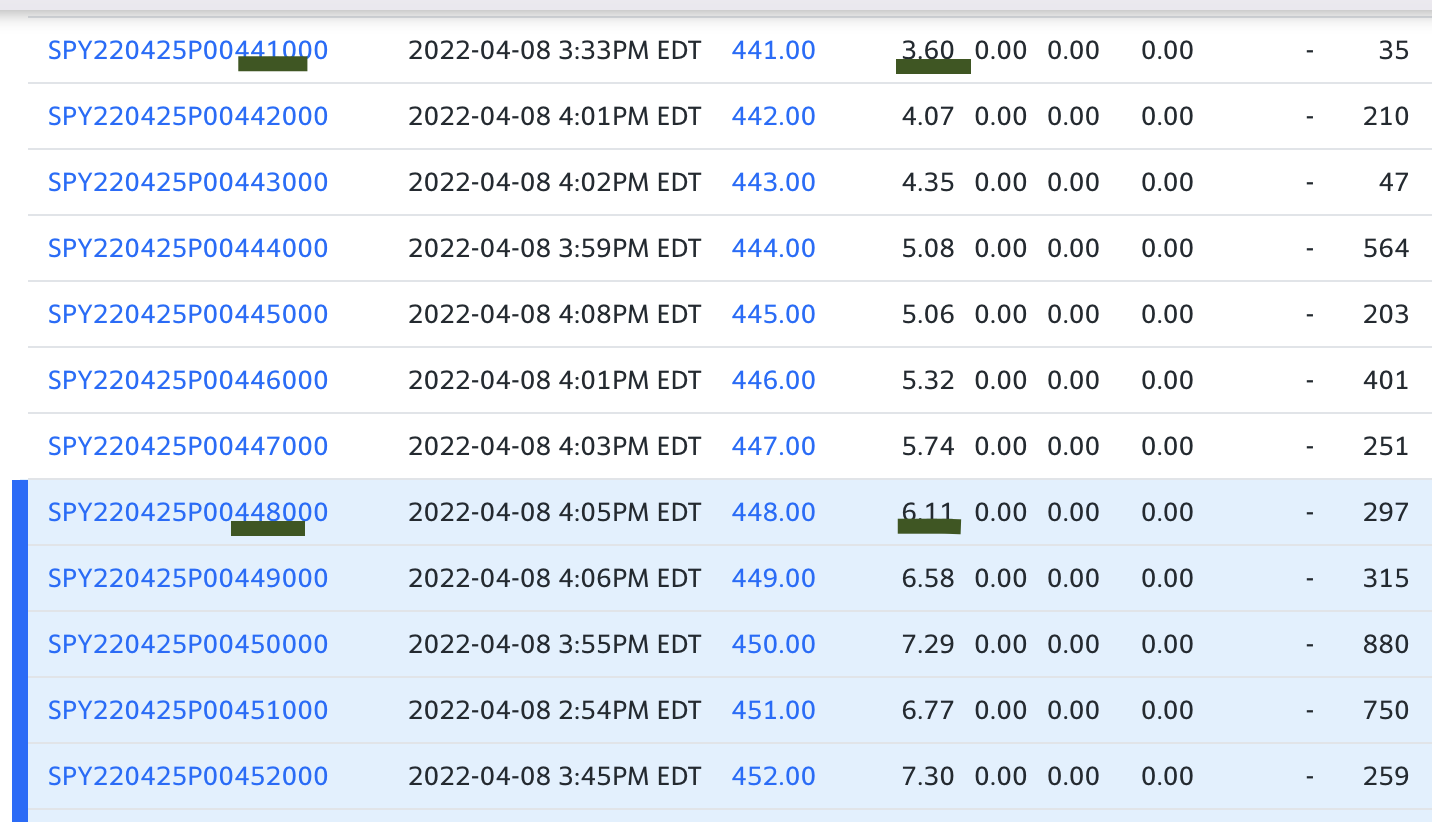Click the 450.00 strike link
The image size is (1432, 822).
point(774,644)
